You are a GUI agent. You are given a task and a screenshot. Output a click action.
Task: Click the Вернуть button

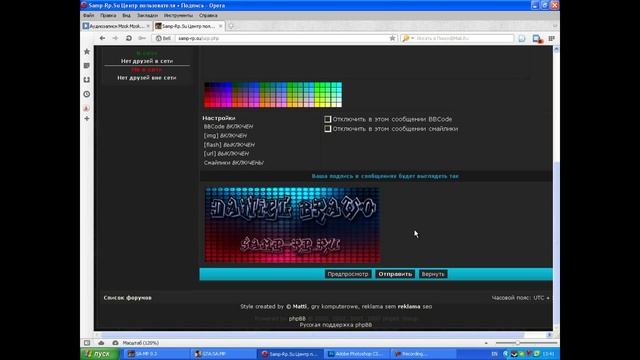coord(433,274)
